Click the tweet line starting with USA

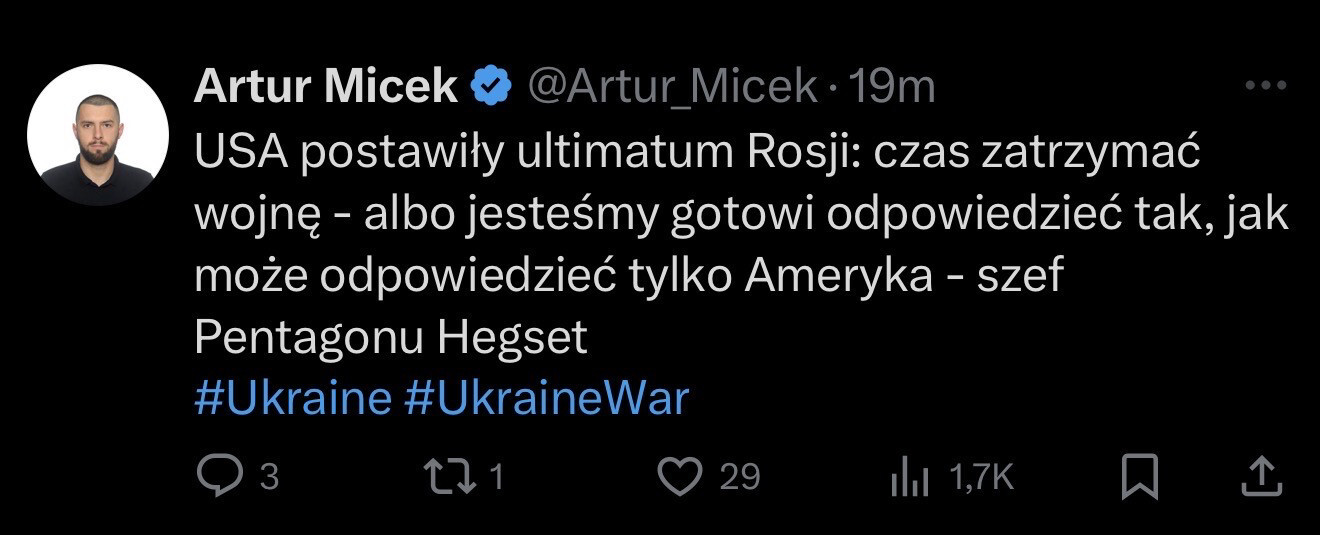coord(696,154)
